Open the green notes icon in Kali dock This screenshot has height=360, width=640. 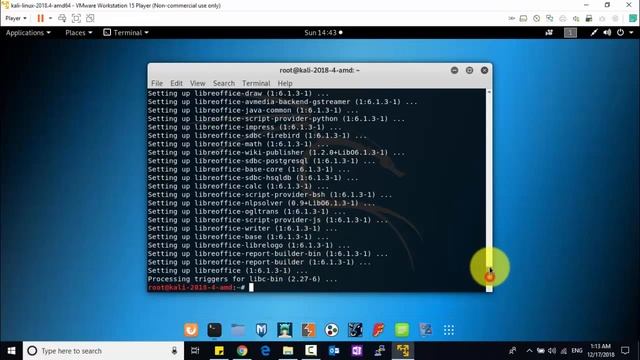click(x=402, y=330)
